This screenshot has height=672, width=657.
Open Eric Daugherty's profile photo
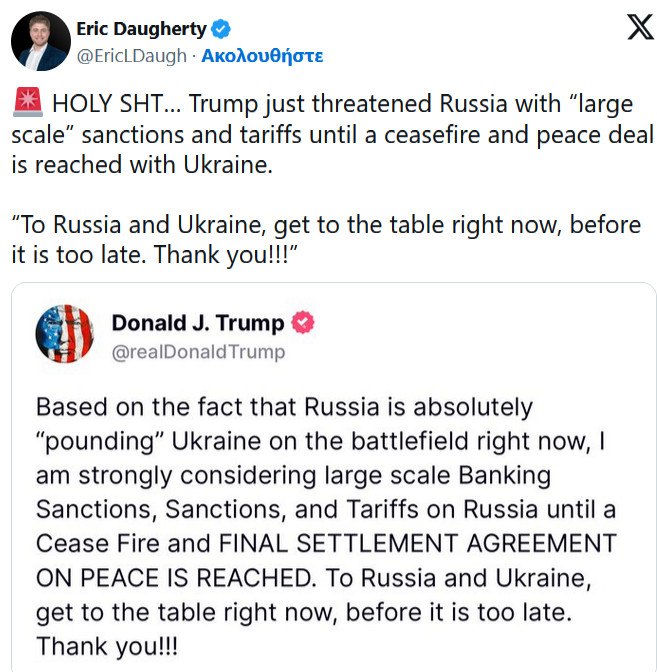(x=40, y=41)
